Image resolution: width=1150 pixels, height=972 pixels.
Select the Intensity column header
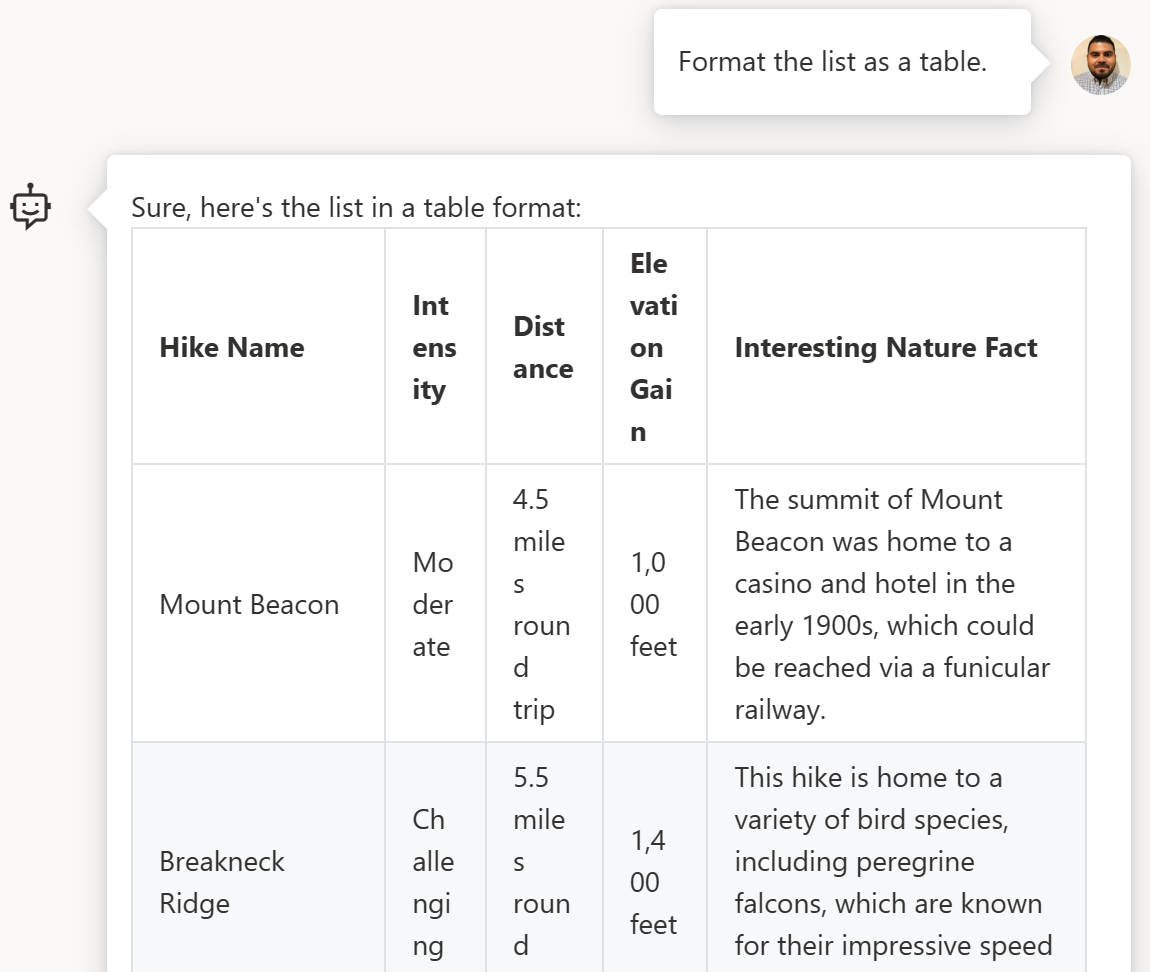434,348
